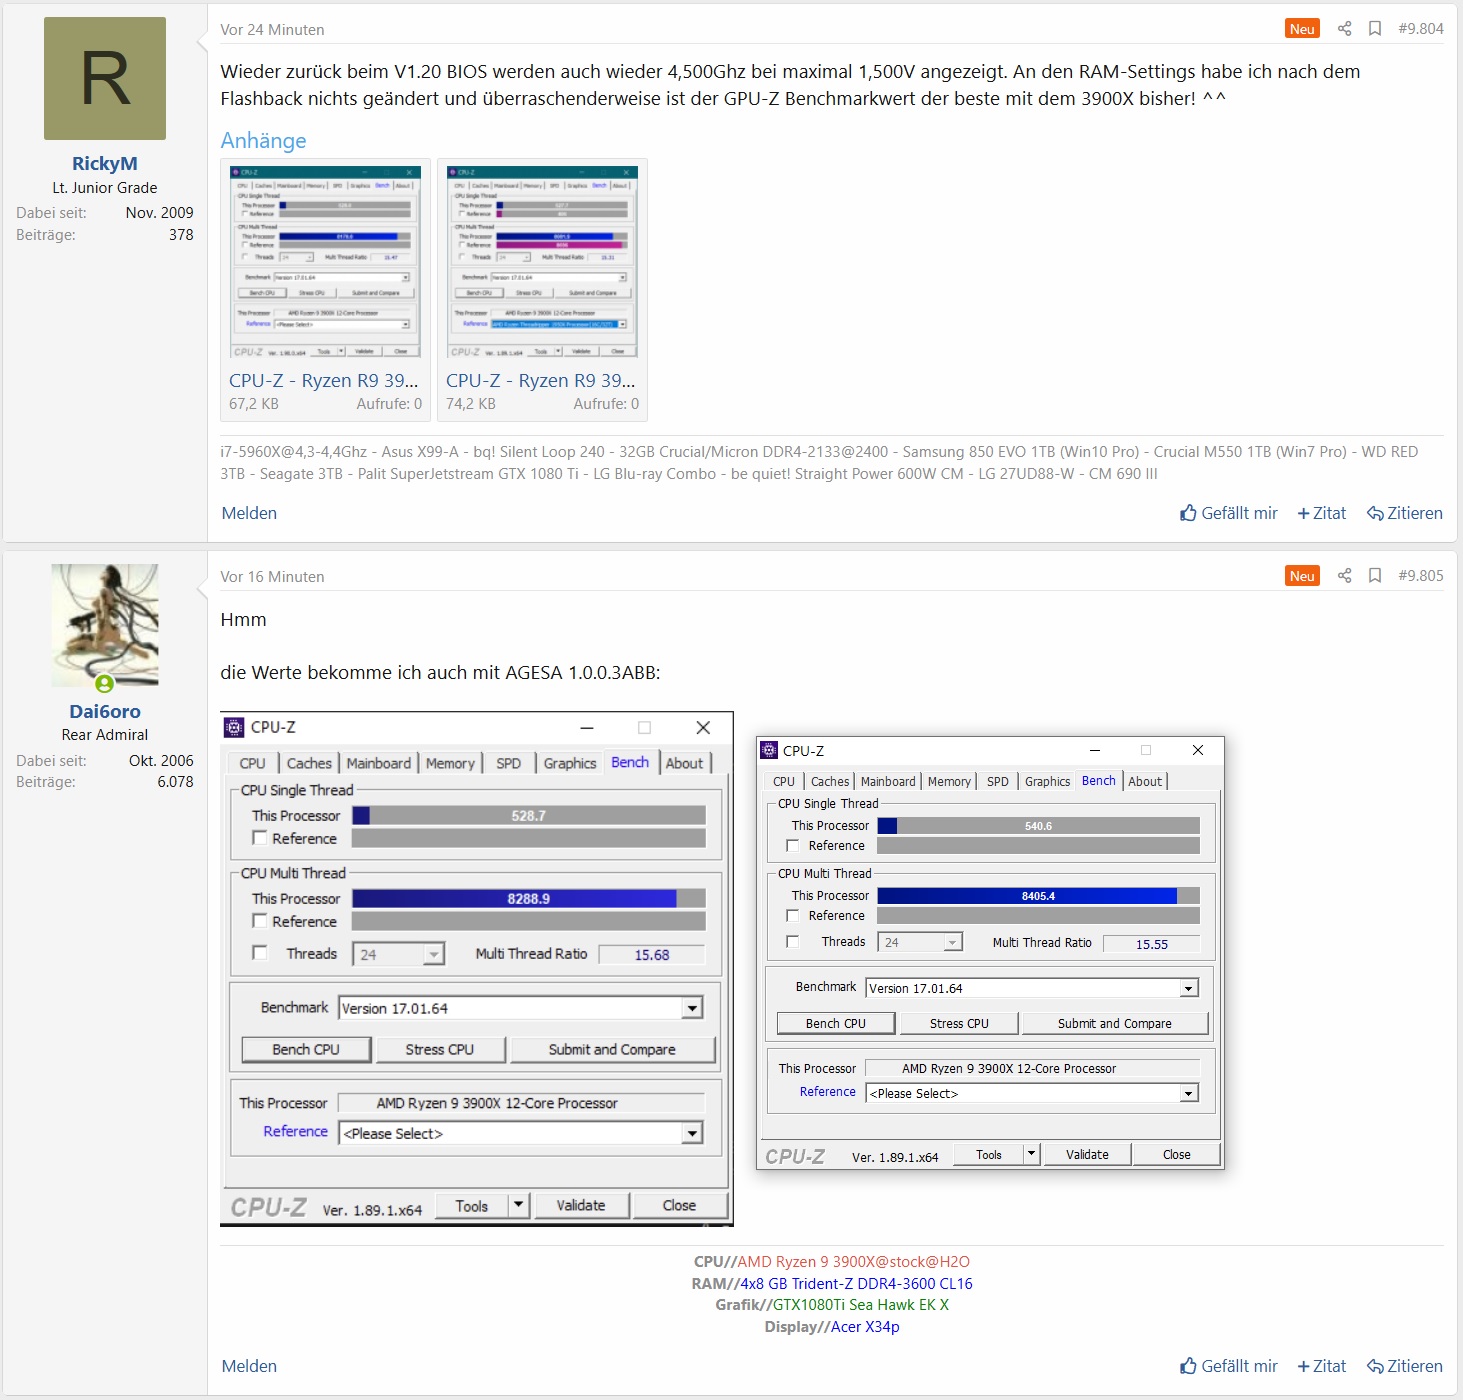The image size is (1463, 1400).
Task: Quote Dai6oro's post via Zitieren
Action: 1405,1366
